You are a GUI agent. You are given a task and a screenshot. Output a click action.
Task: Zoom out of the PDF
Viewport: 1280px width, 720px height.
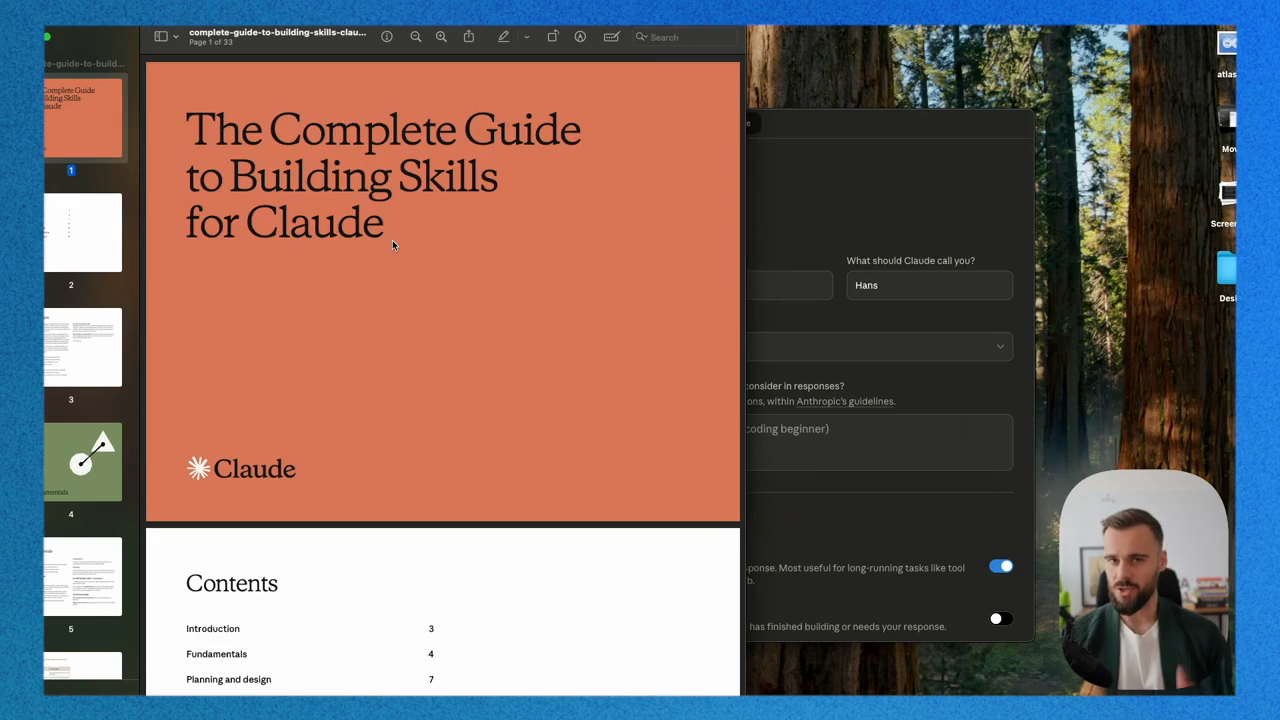416,37
